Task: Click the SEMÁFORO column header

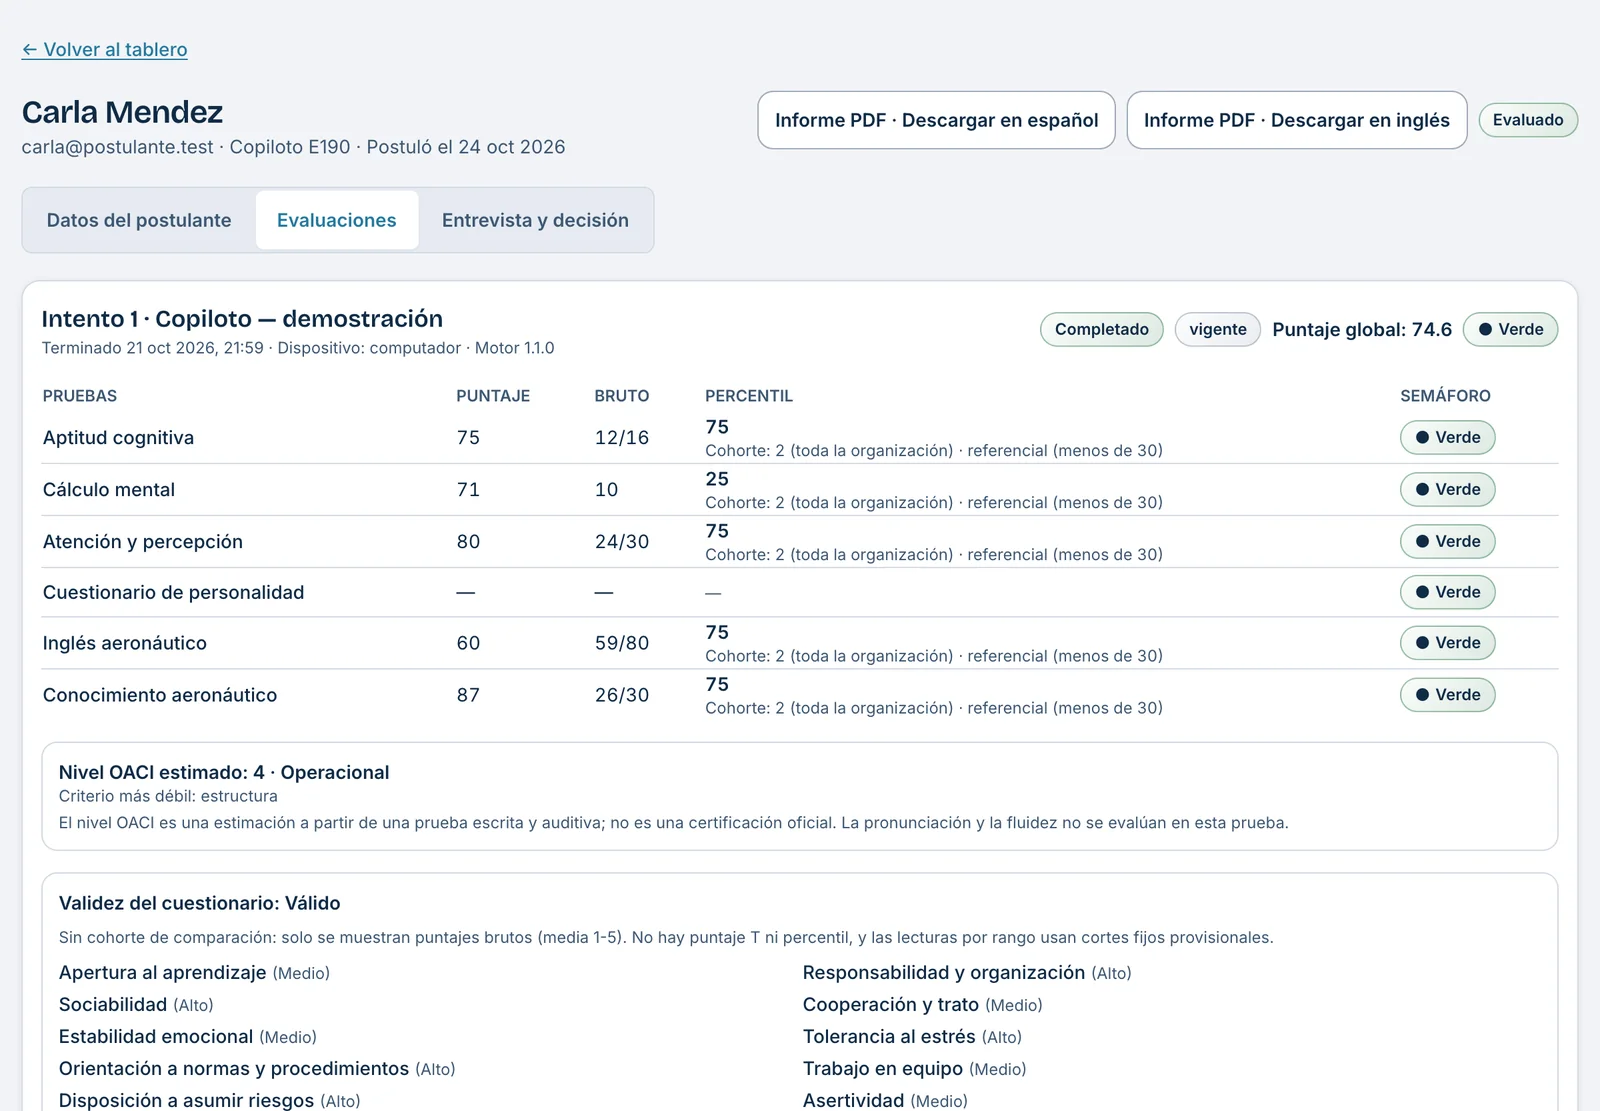Action: coord(1445,396)
